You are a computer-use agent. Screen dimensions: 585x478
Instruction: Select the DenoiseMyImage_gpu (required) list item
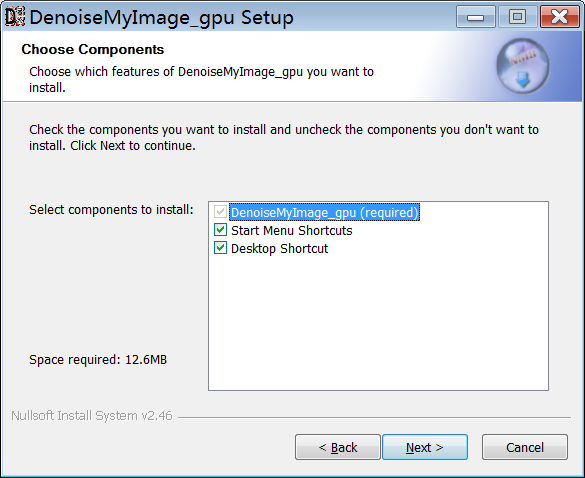324,212
